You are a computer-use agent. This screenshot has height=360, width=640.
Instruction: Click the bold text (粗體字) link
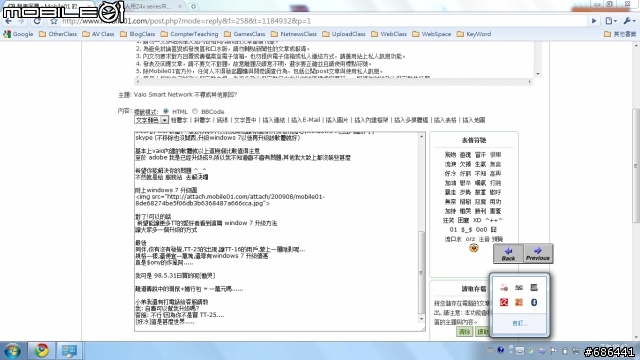click(179, 120)
